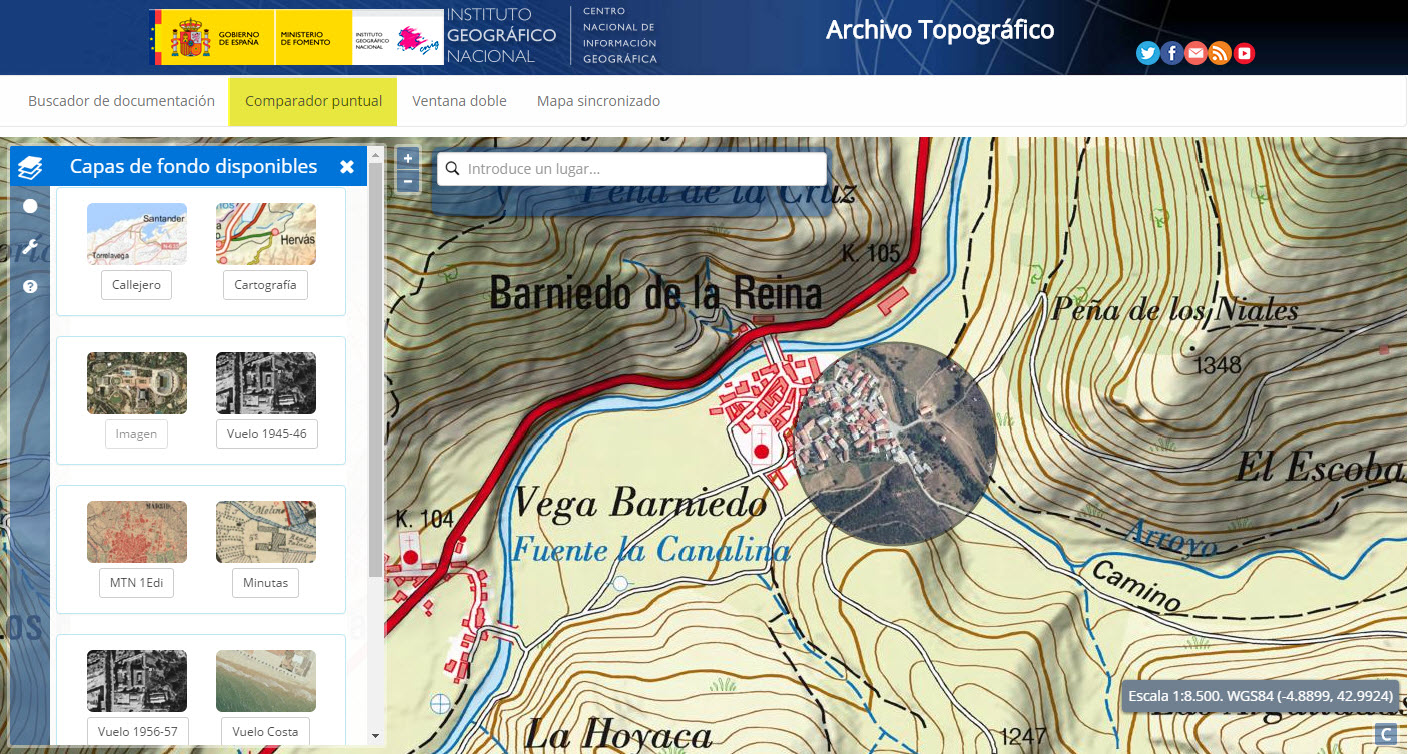Screen dimensions: 1408x754
Task: Select the Callejero basemap button
Action: pos(136,285)
